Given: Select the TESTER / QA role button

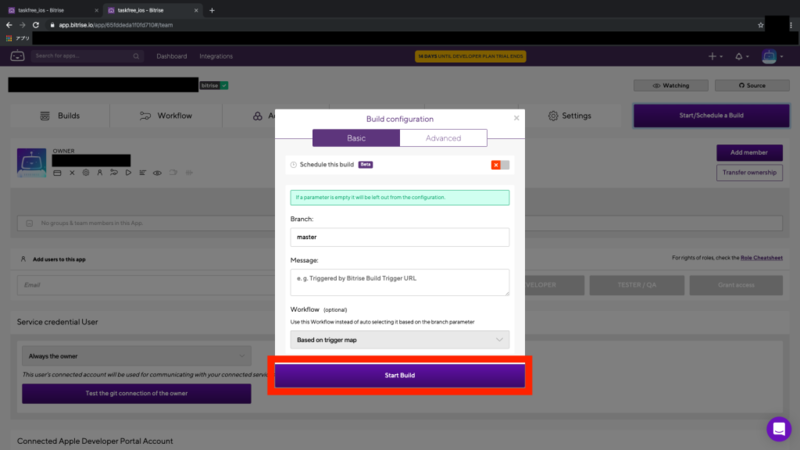Looking at the screenshot, I should point(637,285).
